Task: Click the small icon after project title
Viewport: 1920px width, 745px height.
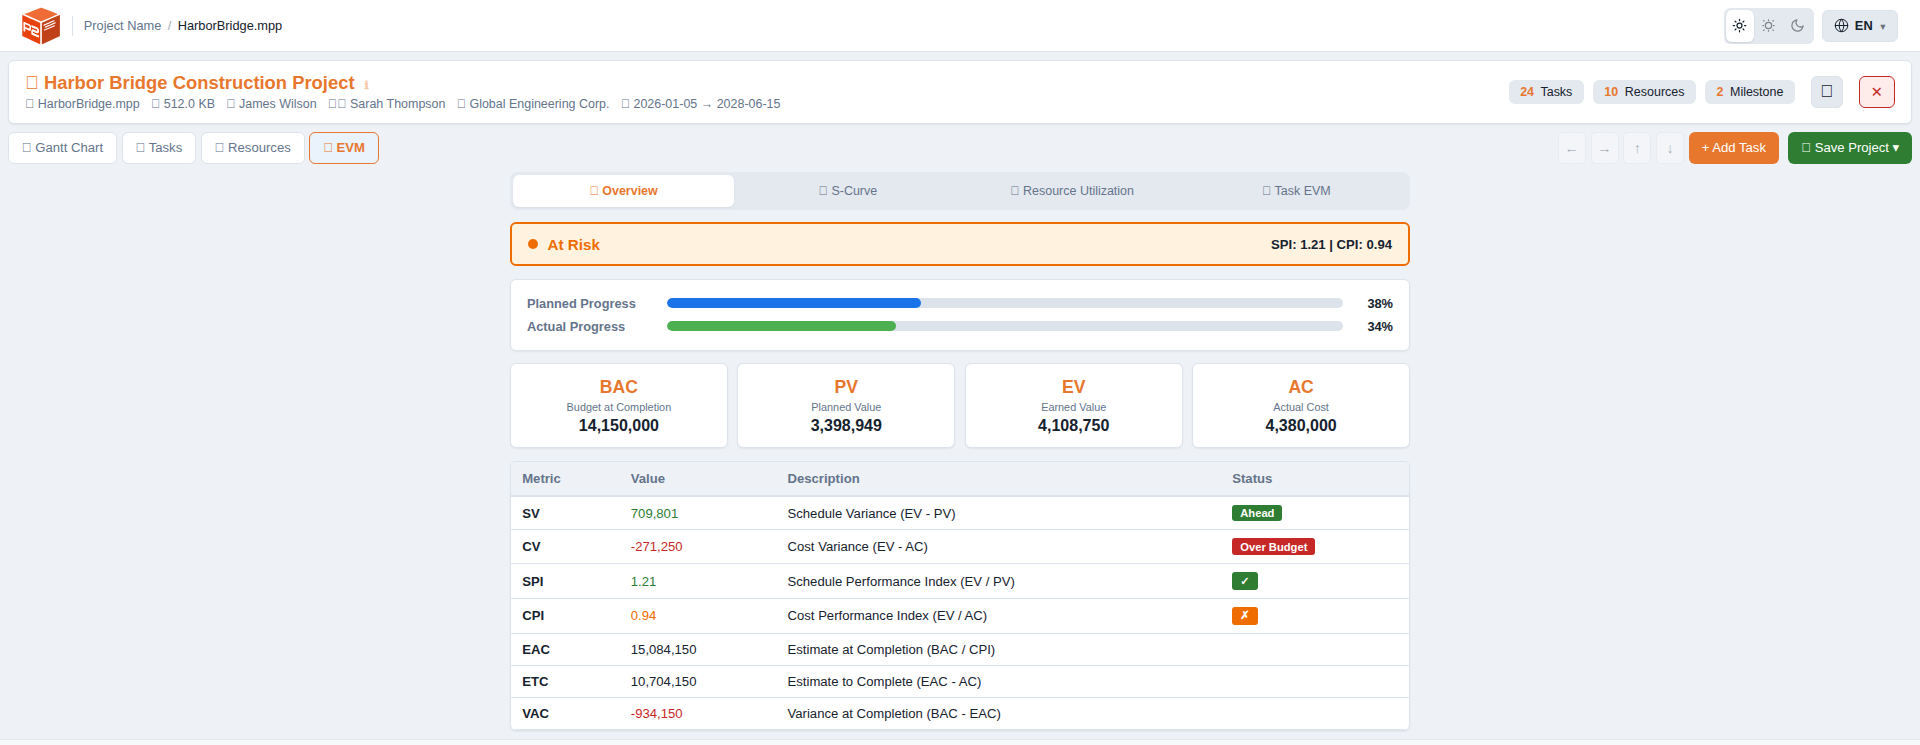Action: [x=366, y=85]
